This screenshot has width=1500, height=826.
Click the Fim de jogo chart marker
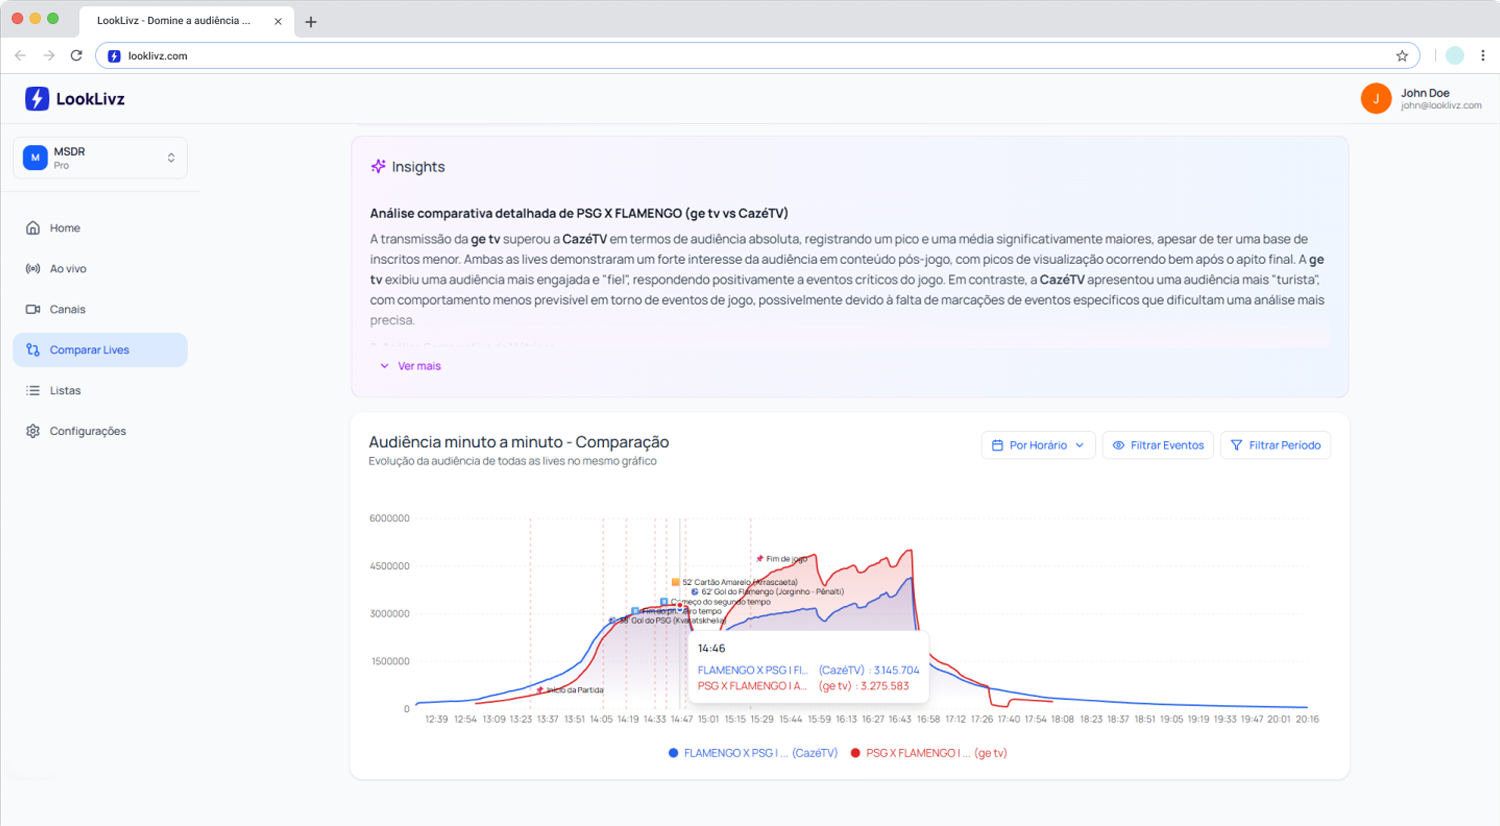click(x=760, y=558)
